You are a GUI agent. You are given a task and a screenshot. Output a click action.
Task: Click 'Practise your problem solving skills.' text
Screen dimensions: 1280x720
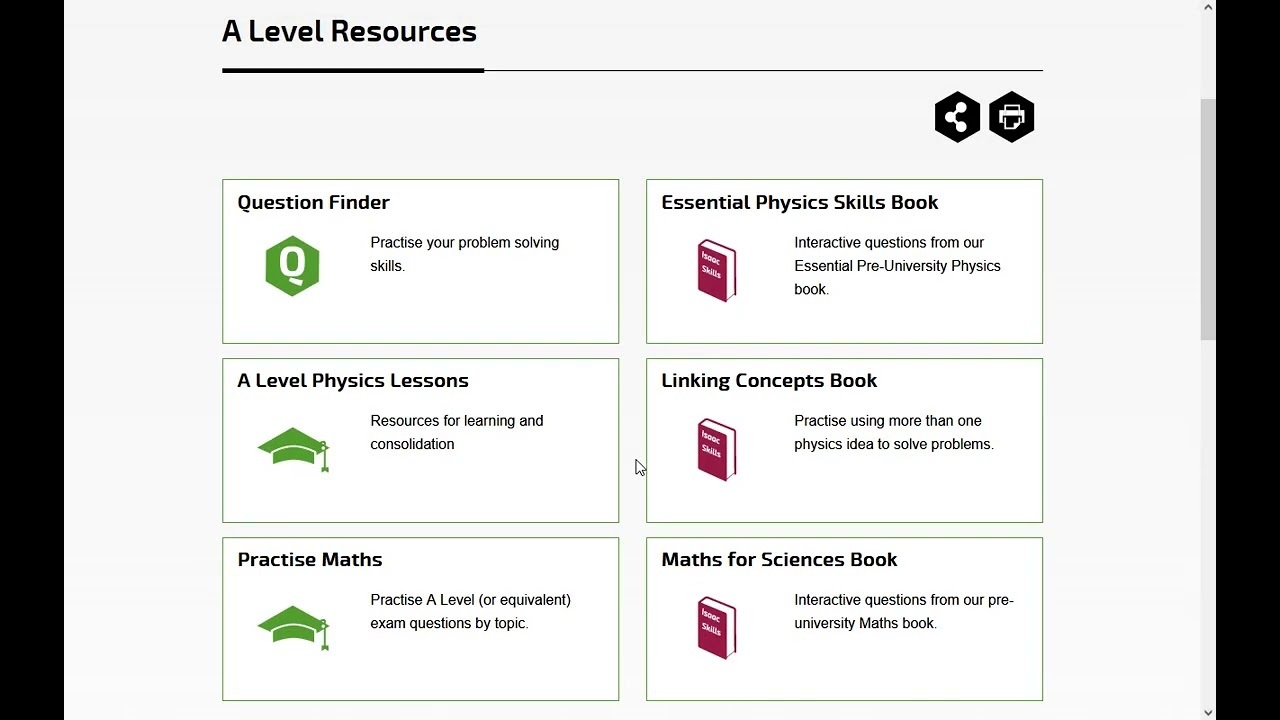(x=465, y=254)
